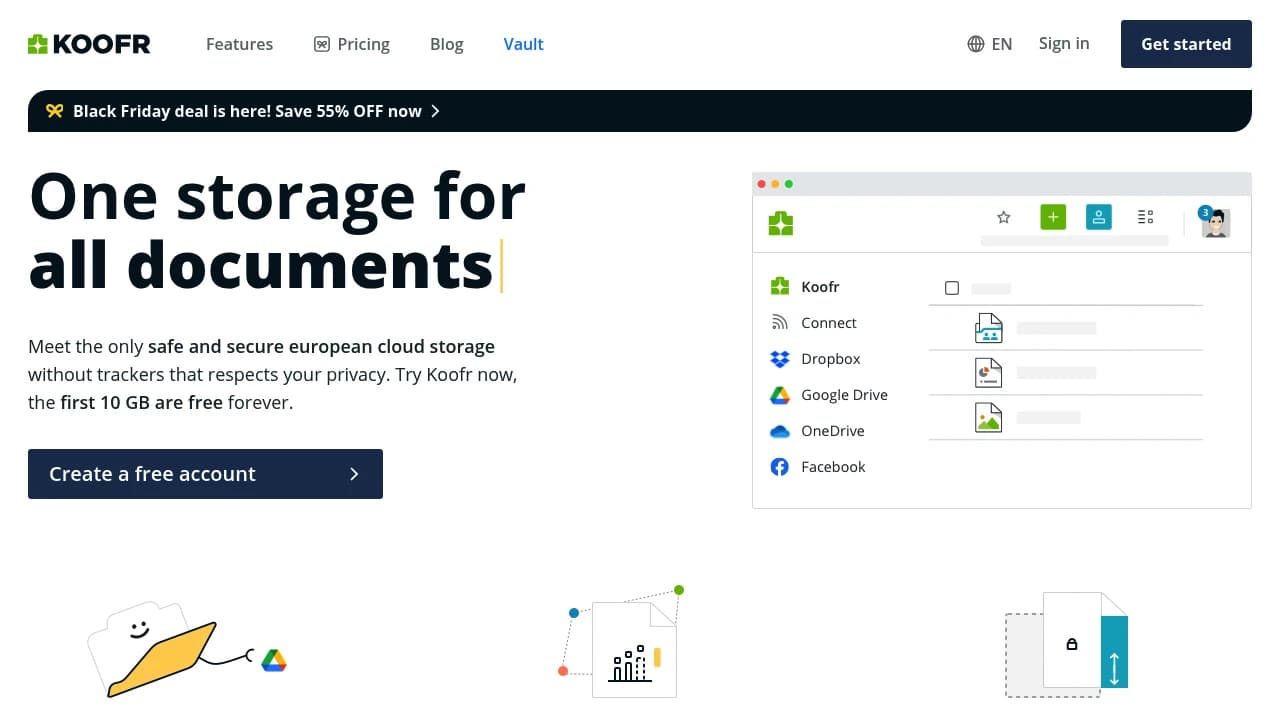Click the image file icon

tap(988, 417)
